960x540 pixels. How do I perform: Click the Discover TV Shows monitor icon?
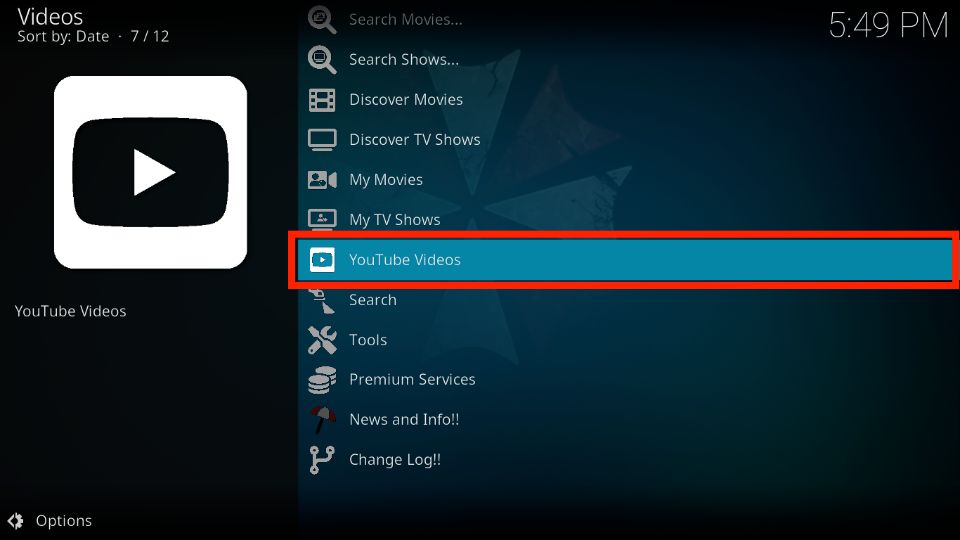[x=322, y=140]
